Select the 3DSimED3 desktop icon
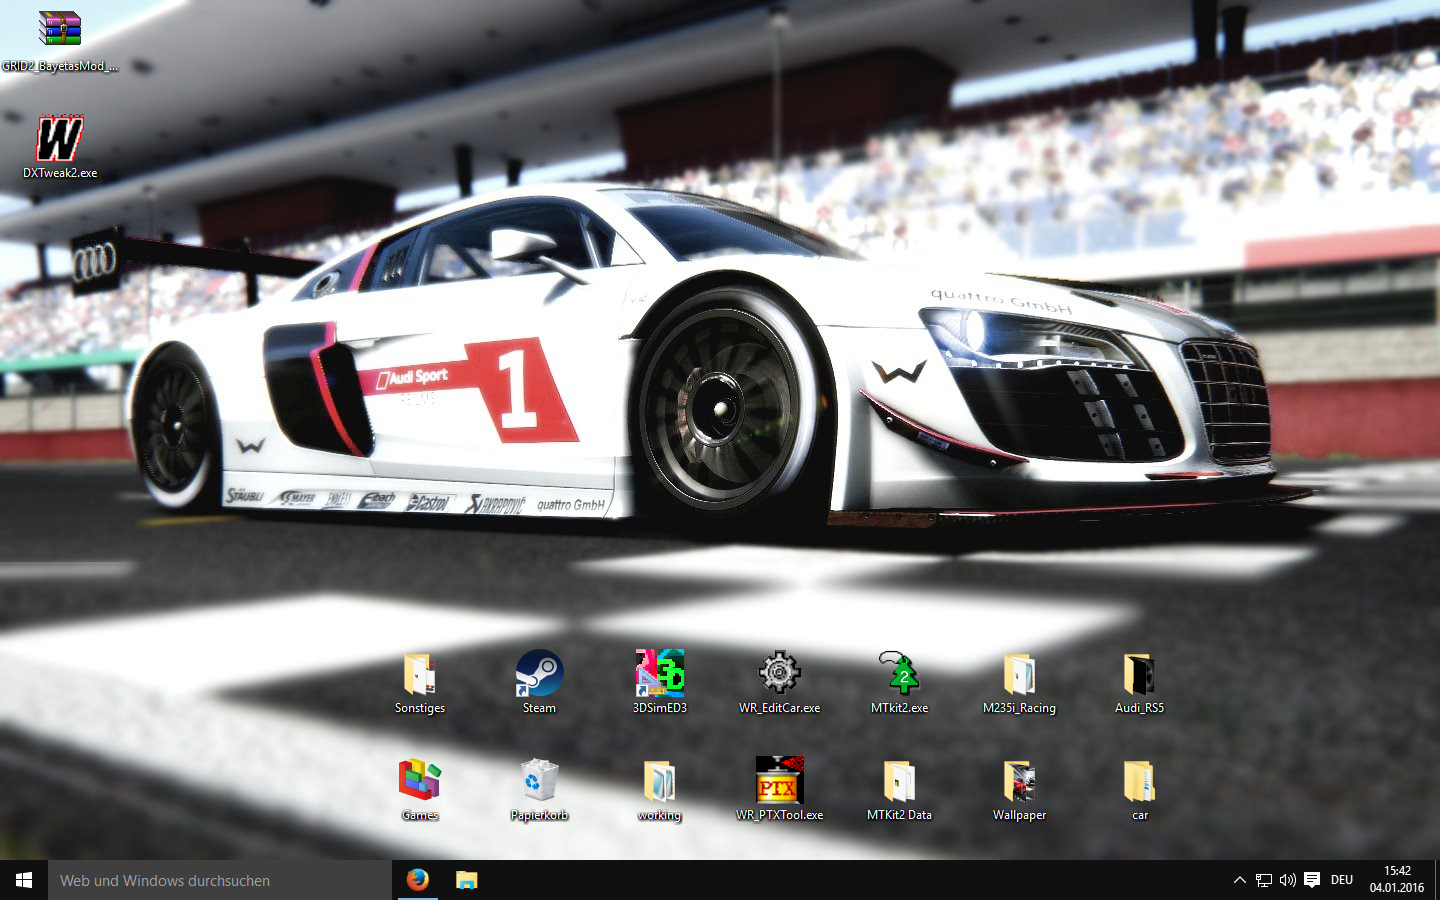This screenshot has width=1440, height=900. (x=660, y=673)
